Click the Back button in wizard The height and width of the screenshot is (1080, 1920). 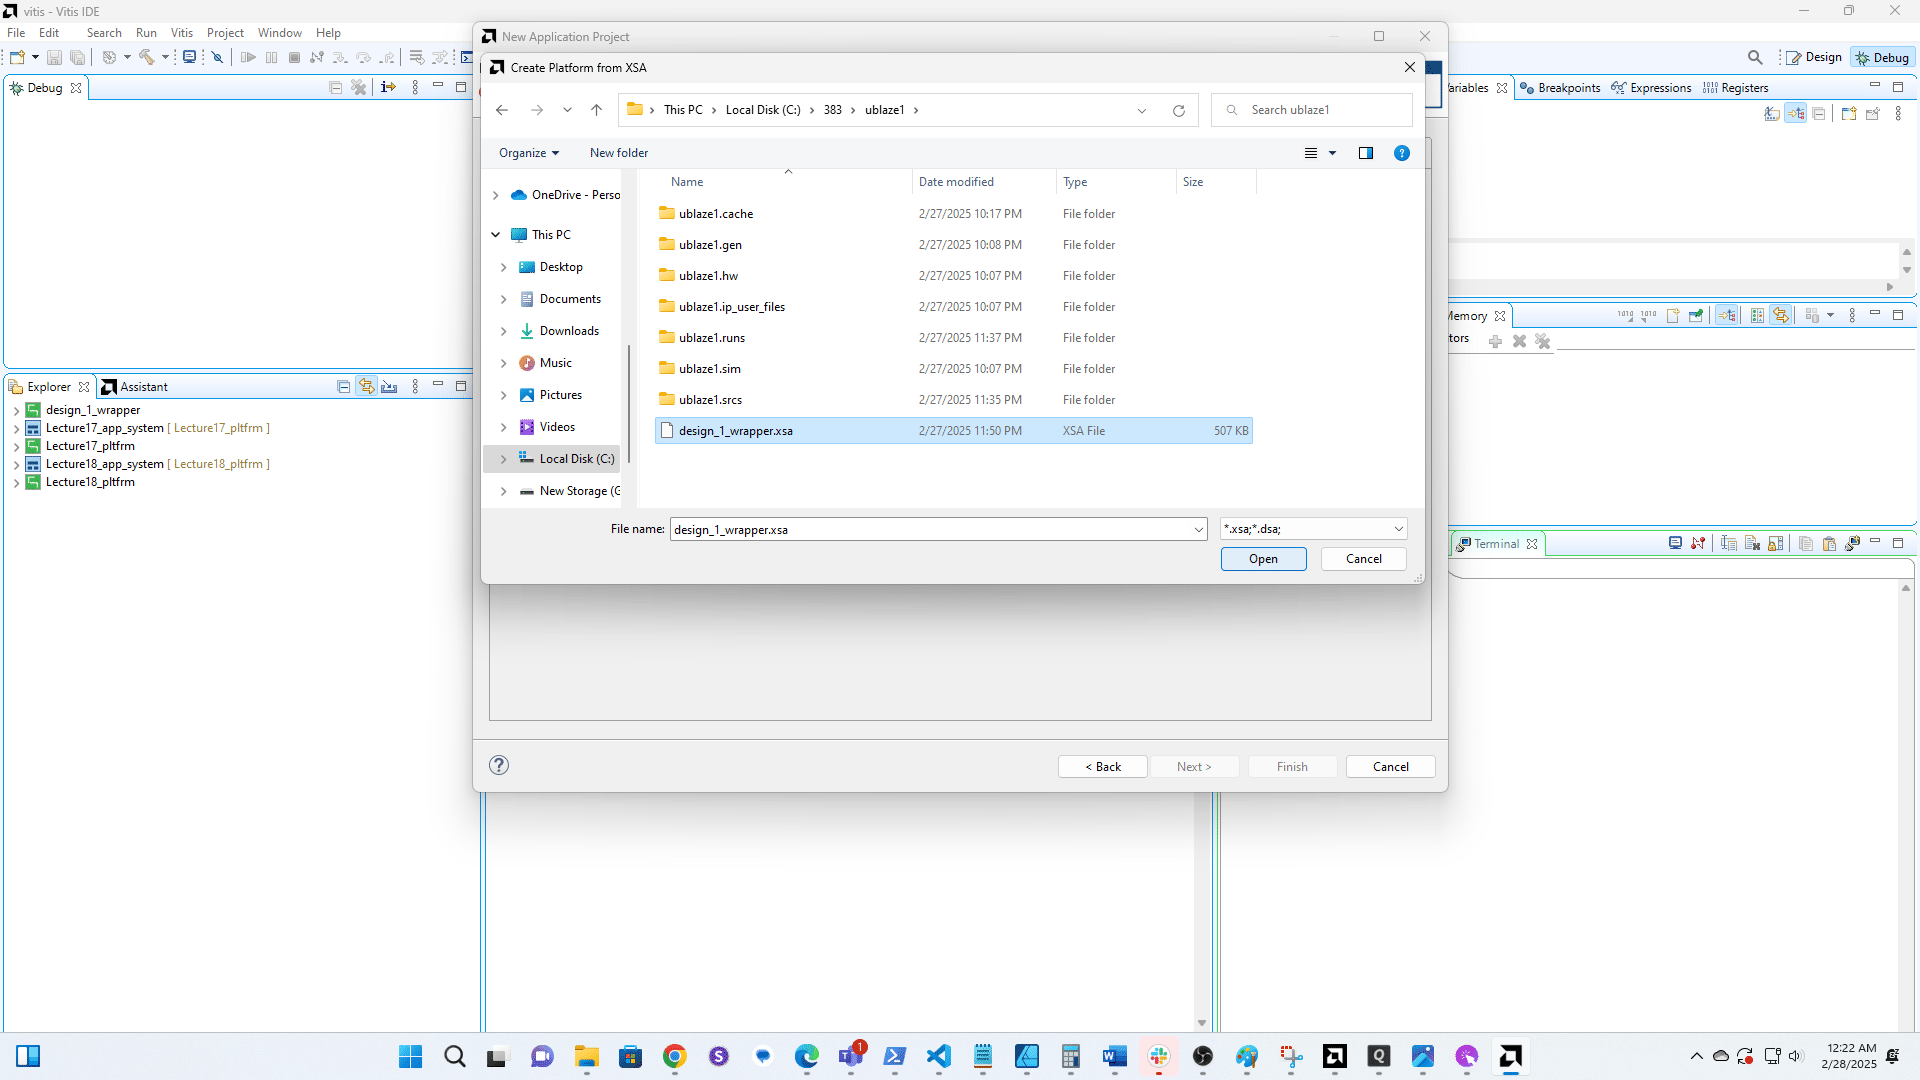point(1102,767)
